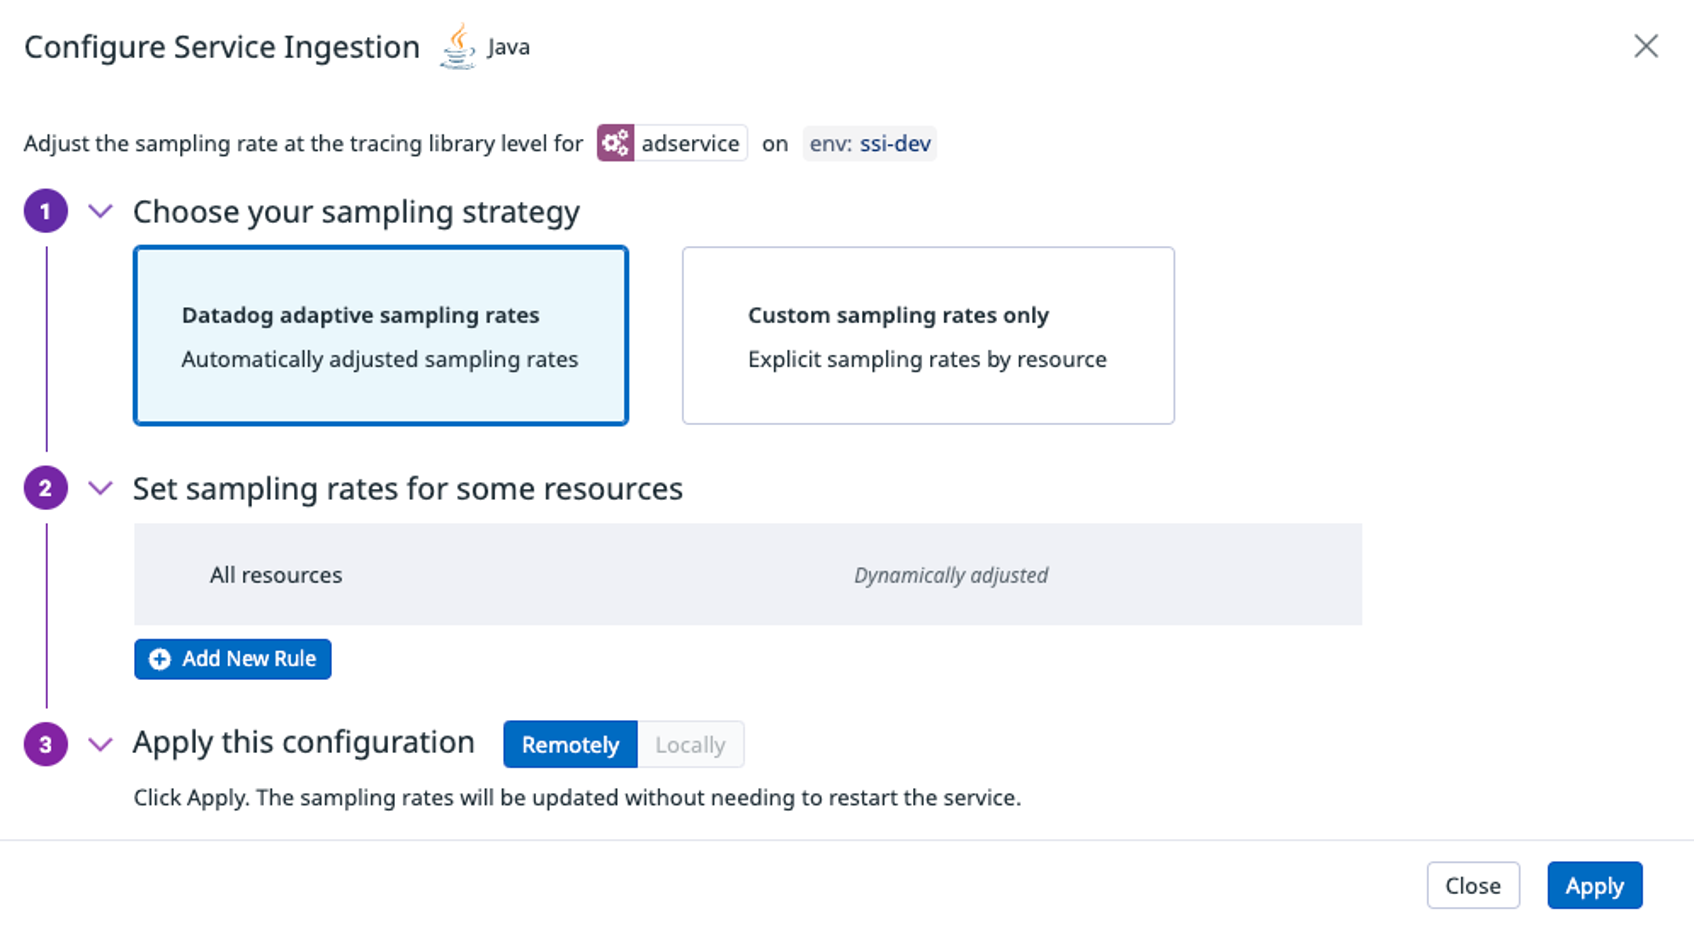1694x926 pixels.
Task: Click the step 1 numbered badge
Action: click(44, 210)
